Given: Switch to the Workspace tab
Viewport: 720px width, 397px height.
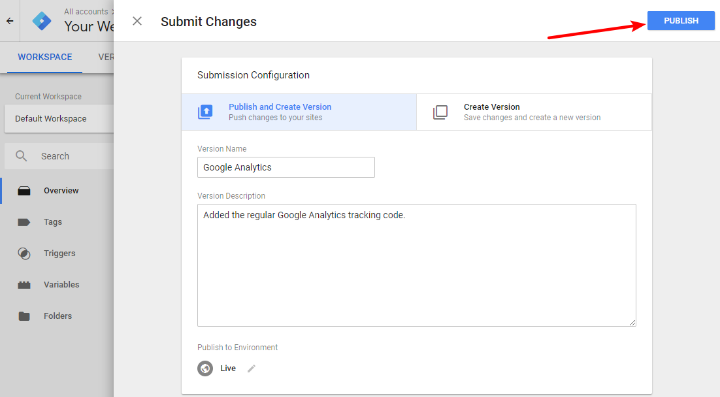Looking at the screenshot, I should (45, 57).
